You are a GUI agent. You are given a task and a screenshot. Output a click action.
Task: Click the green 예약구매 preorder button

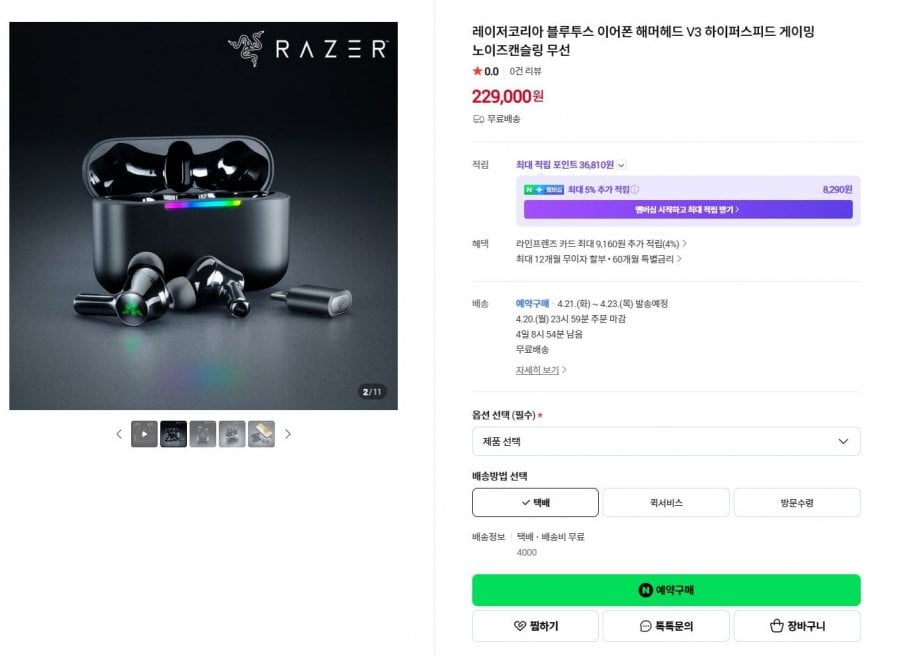(x=666, y=590)
